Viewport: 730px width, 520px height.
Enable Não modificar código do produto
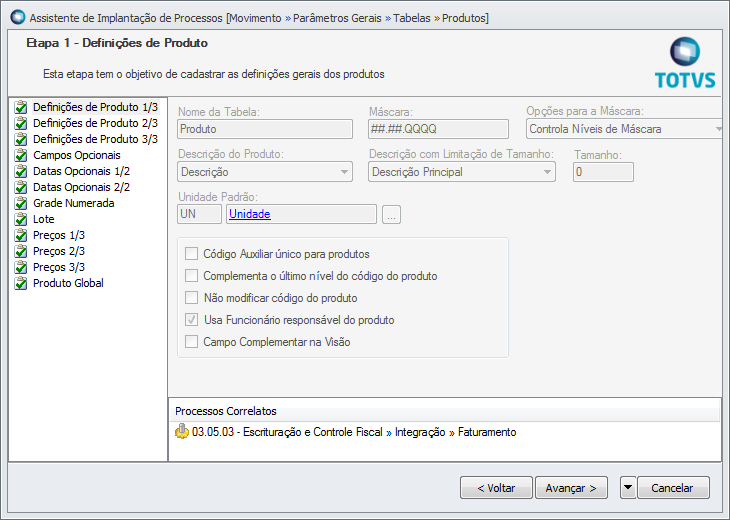(x=191, y=297)
